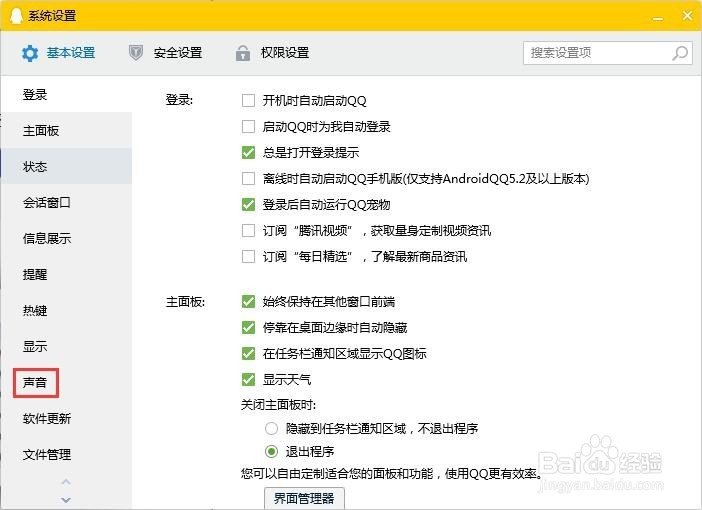This screenshot has width=702, height=510.
Task: Click the 主面板: section label
Action: 185,302
